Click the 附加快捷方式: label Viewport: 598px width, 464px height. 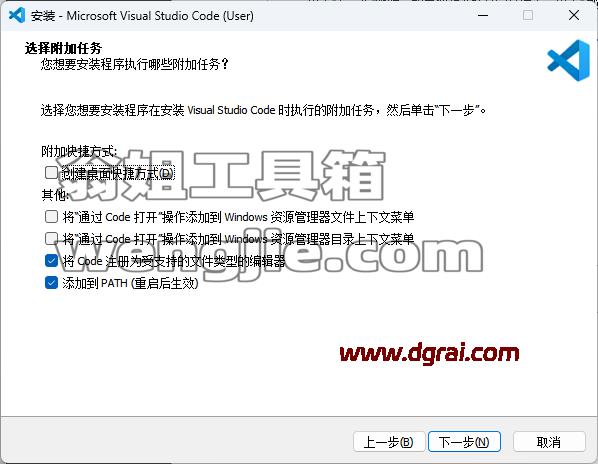[79, 151]
